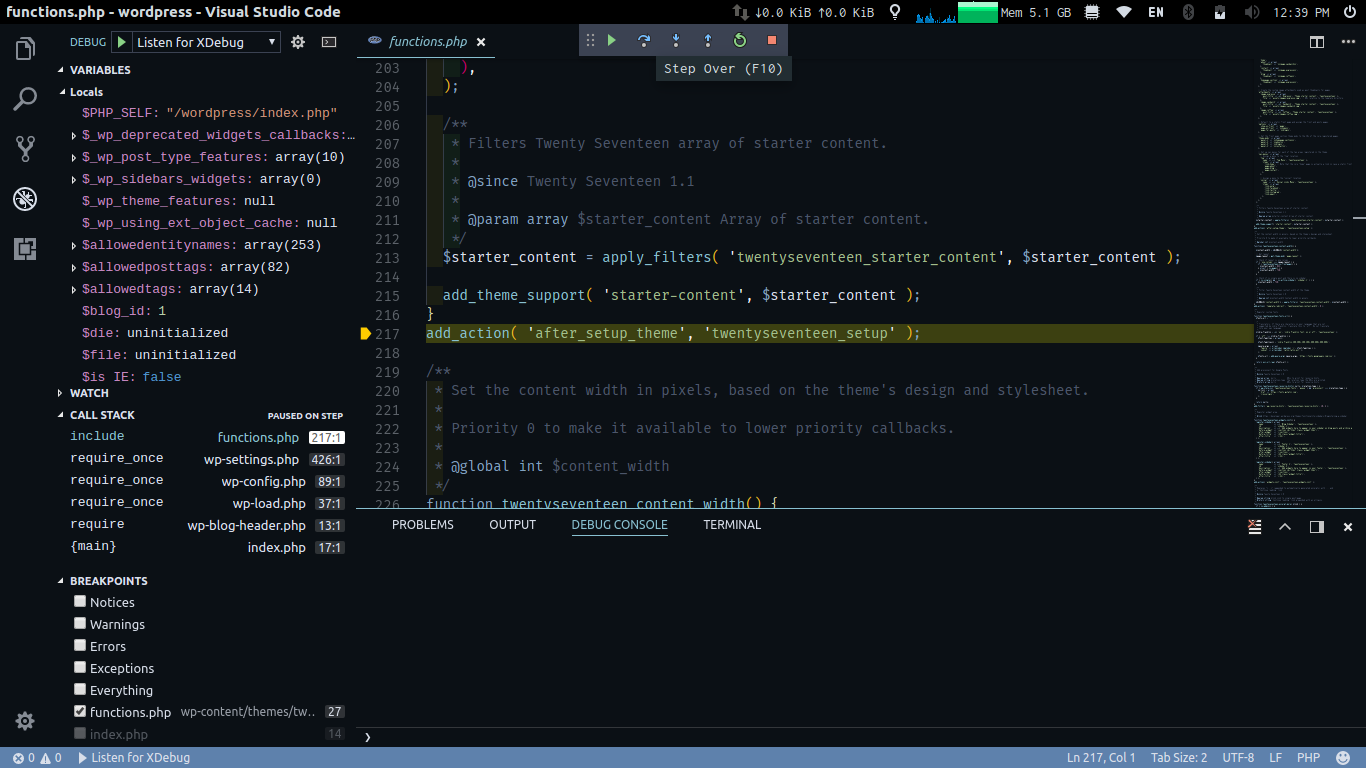1366x768 pixels.
Task: Enable the Warnings breakpoint checkbox
Action: [79, 624]
